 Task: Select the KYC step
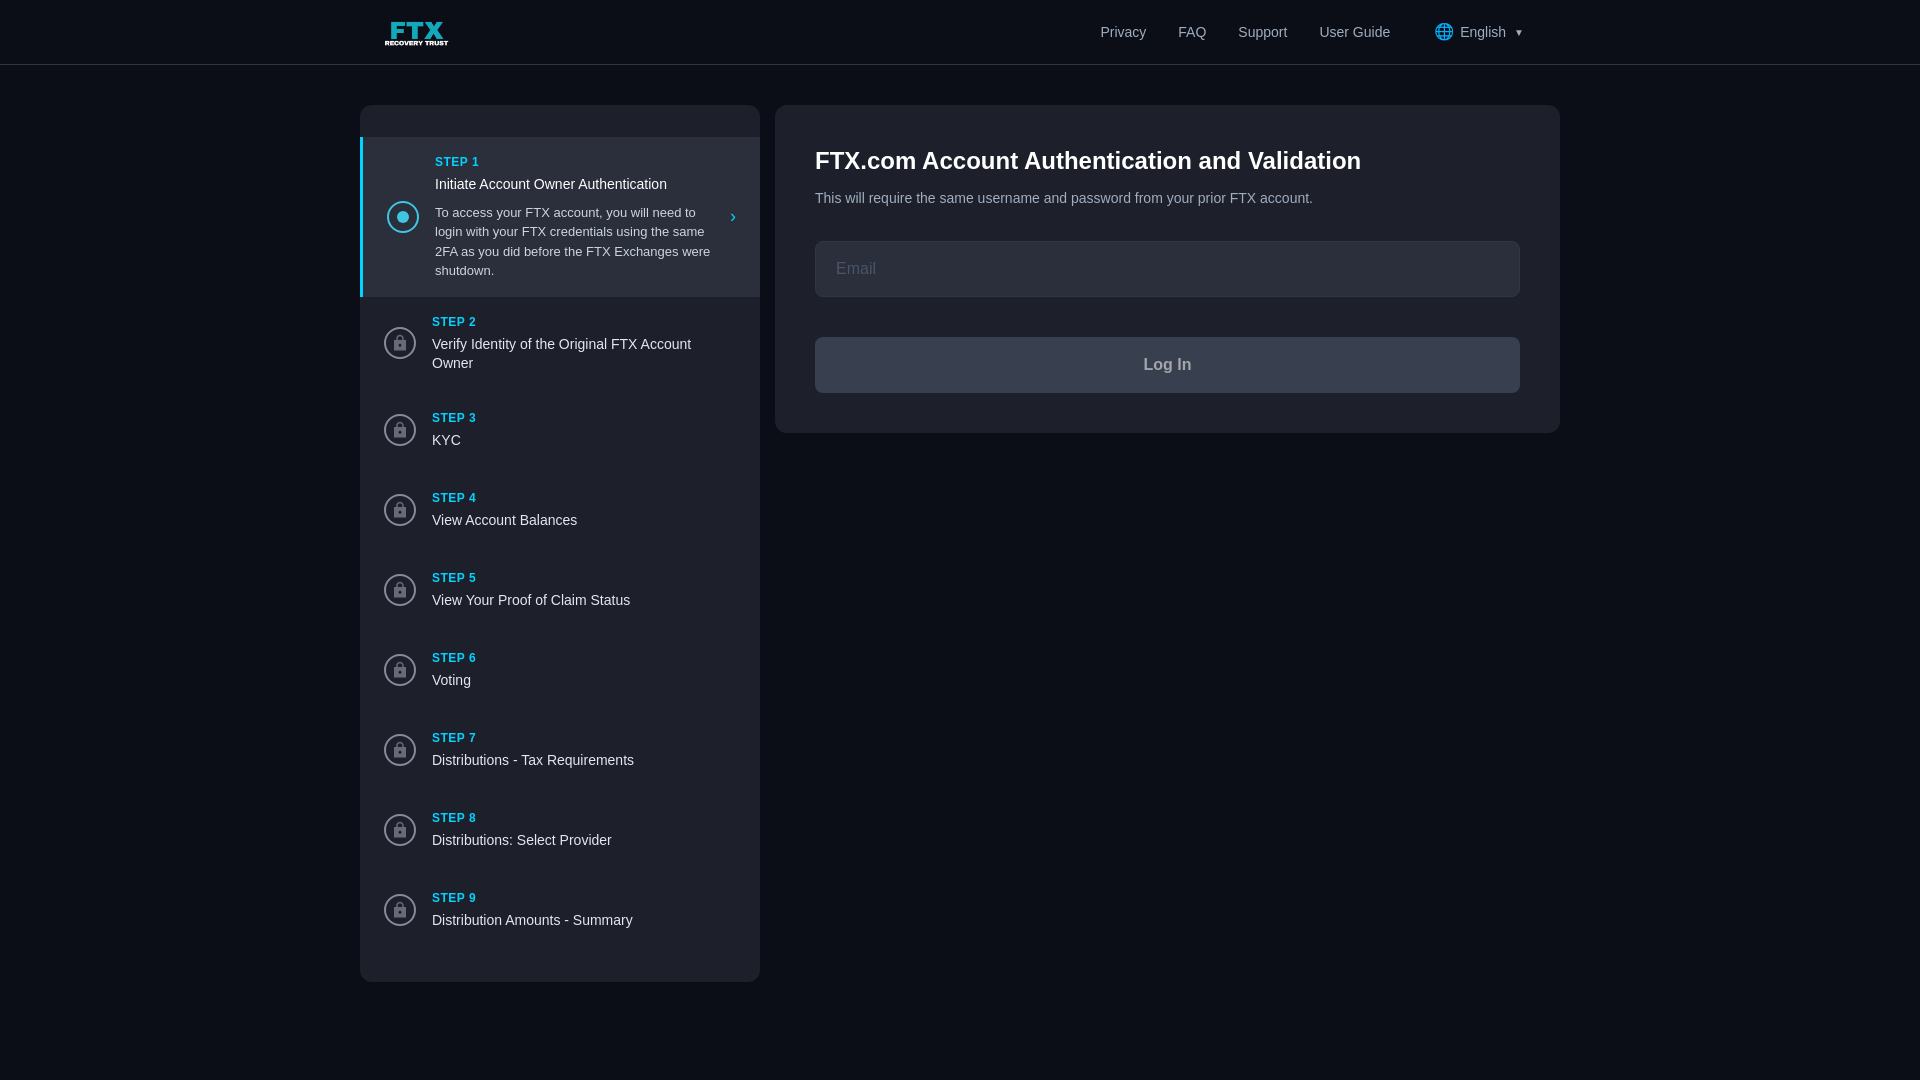coord(446,440)
